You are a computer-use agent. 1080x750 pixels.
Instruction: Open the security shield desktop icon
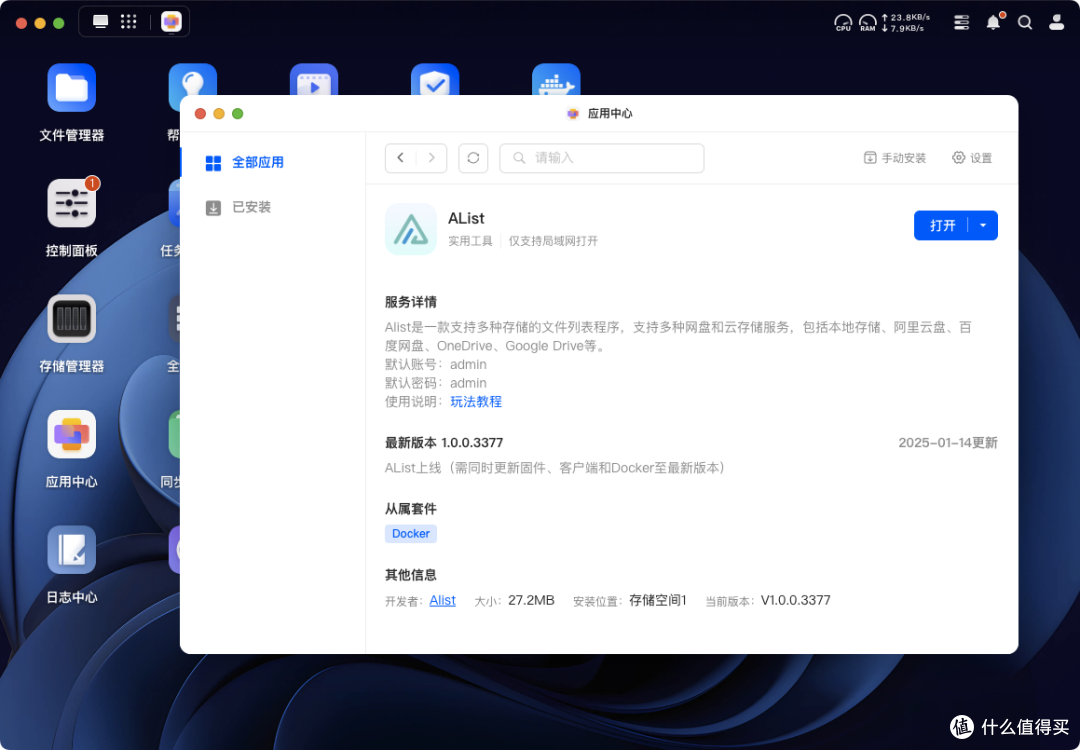coord(435,80)
